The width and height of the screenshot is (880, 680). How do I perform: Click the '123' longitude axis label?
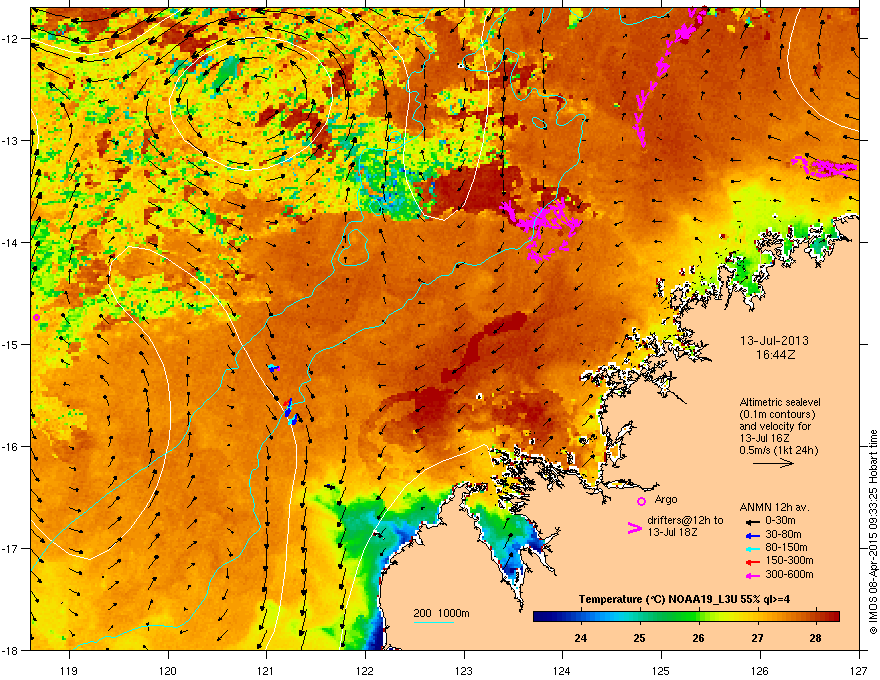(x=464, y=670)
